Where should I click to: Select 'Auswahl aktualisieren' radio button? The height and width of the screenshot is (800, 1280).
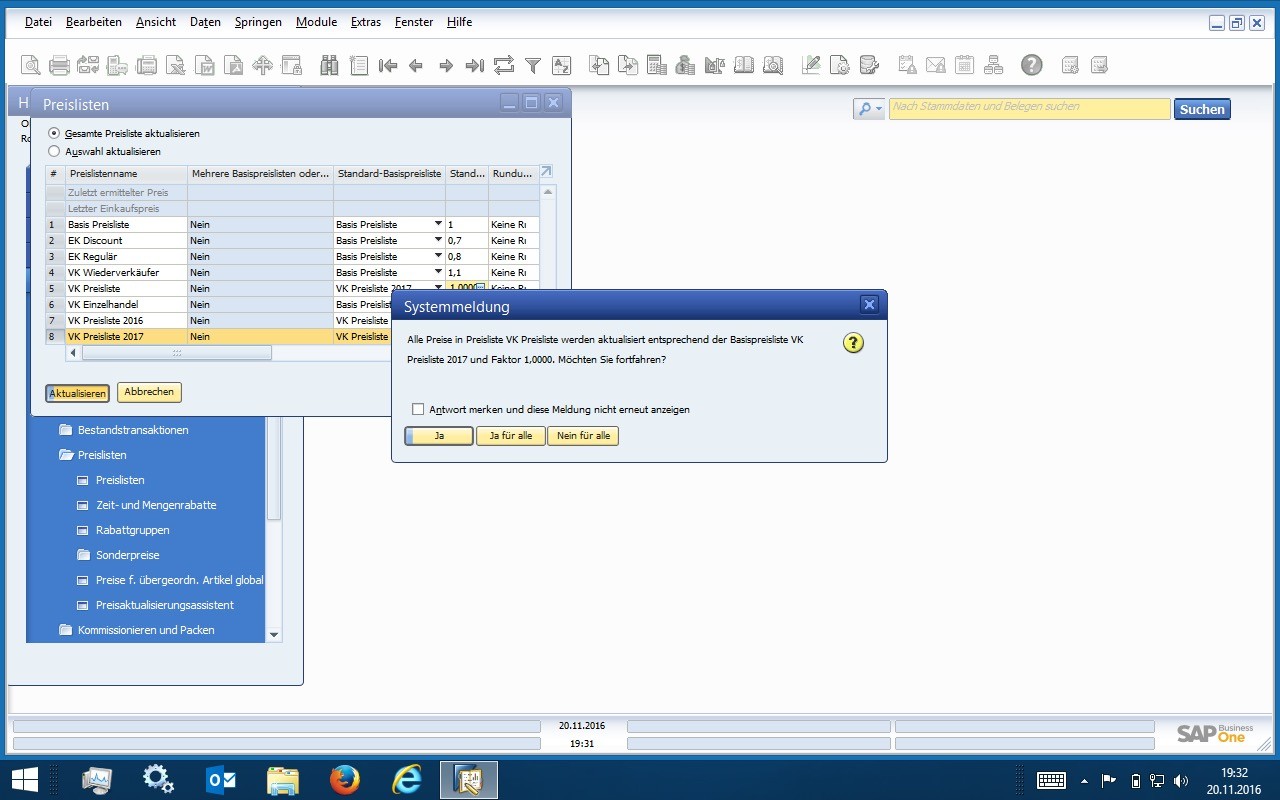pos(55,151)
